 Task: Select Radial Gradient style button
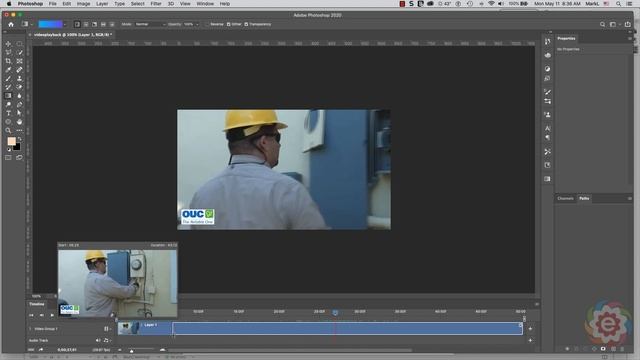86,24
